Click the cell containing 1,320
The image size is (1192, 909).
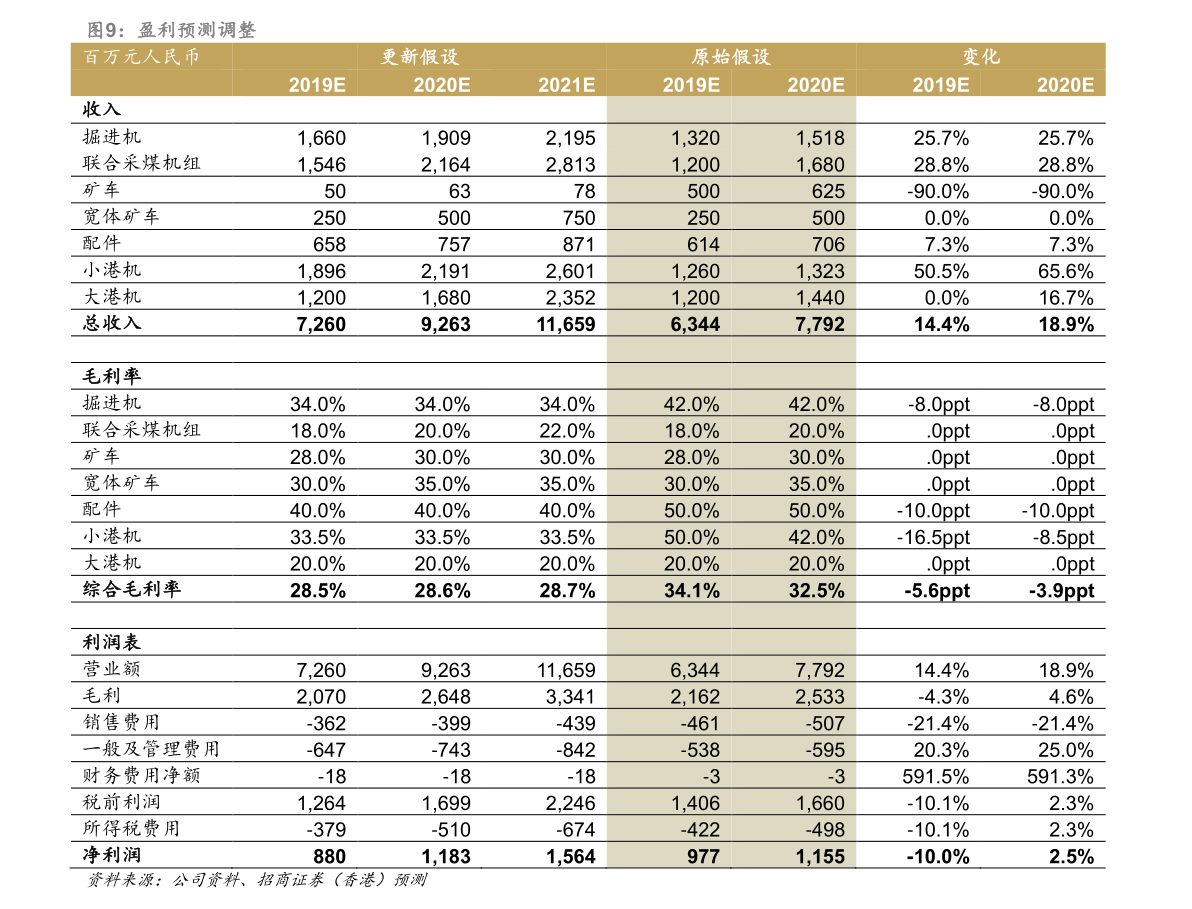pyautogui.click(x=695, y=139)
